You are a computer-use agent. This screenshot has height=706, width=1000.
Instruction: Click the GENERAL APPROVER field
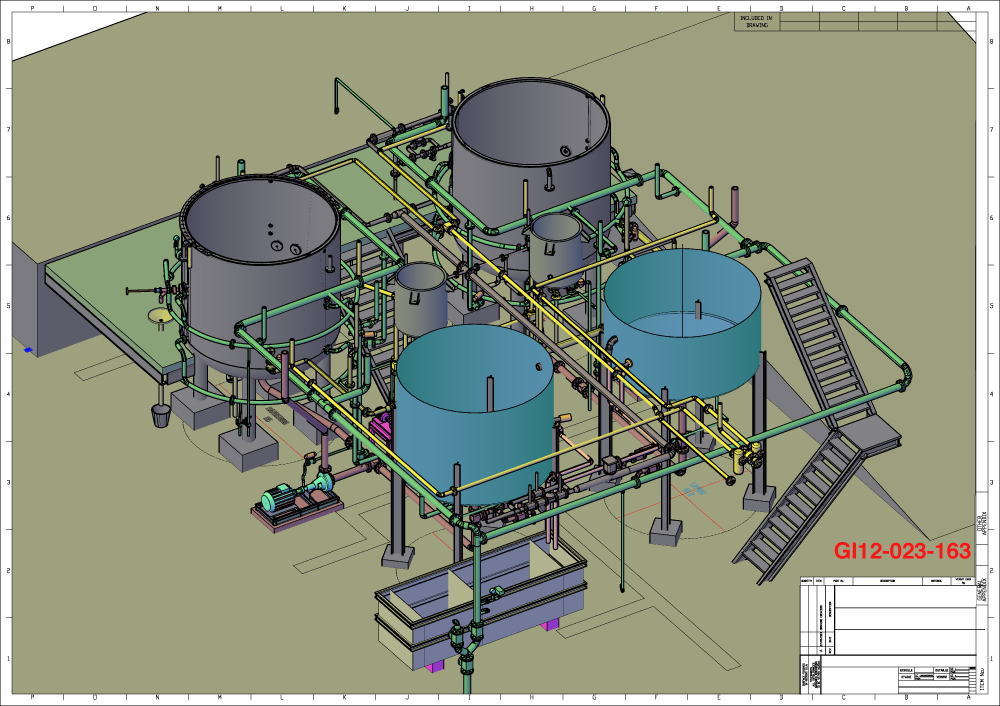(x=983, y=592)
